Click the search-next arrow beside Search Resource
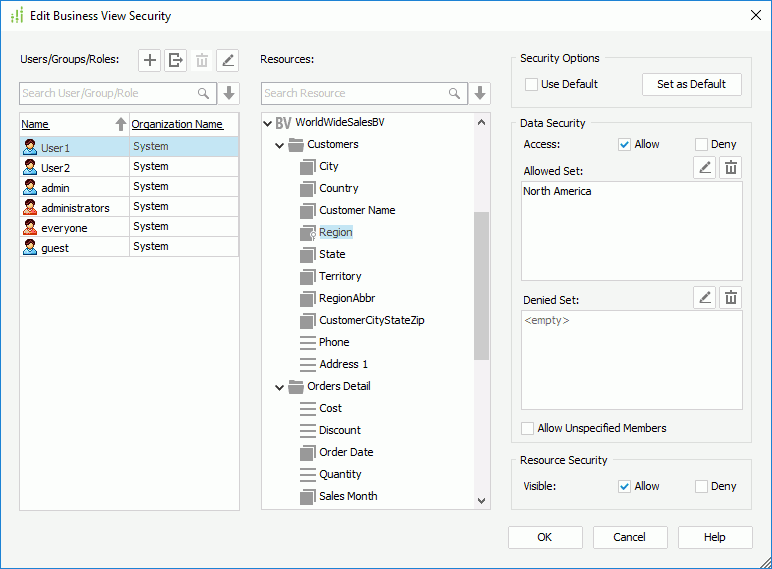 tap(481, 93)
